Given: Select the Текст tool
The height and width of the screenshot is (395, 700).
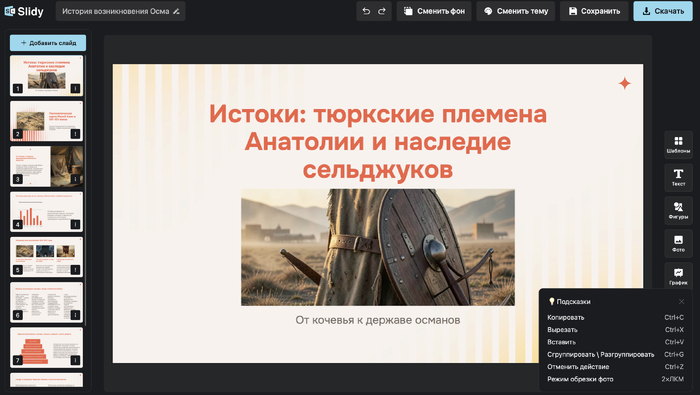Looking at the screenshot, I should (678, 178).
